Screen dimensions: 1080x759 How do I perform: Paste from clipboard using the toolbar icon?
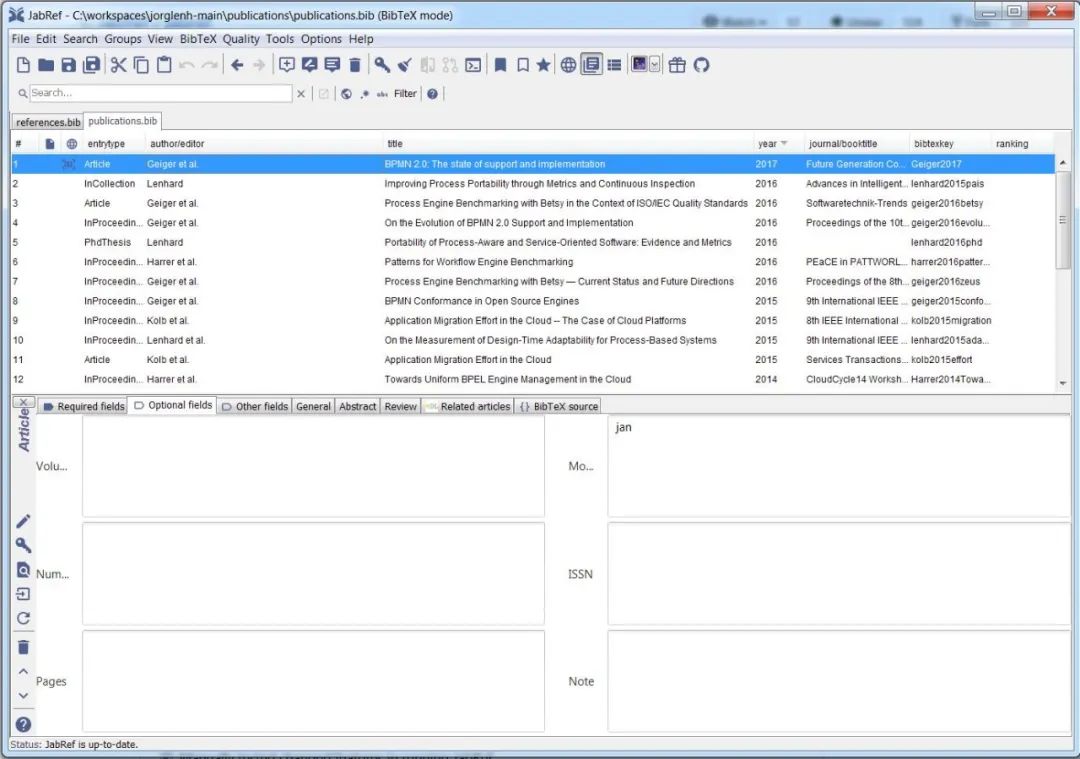pos(164,65)
